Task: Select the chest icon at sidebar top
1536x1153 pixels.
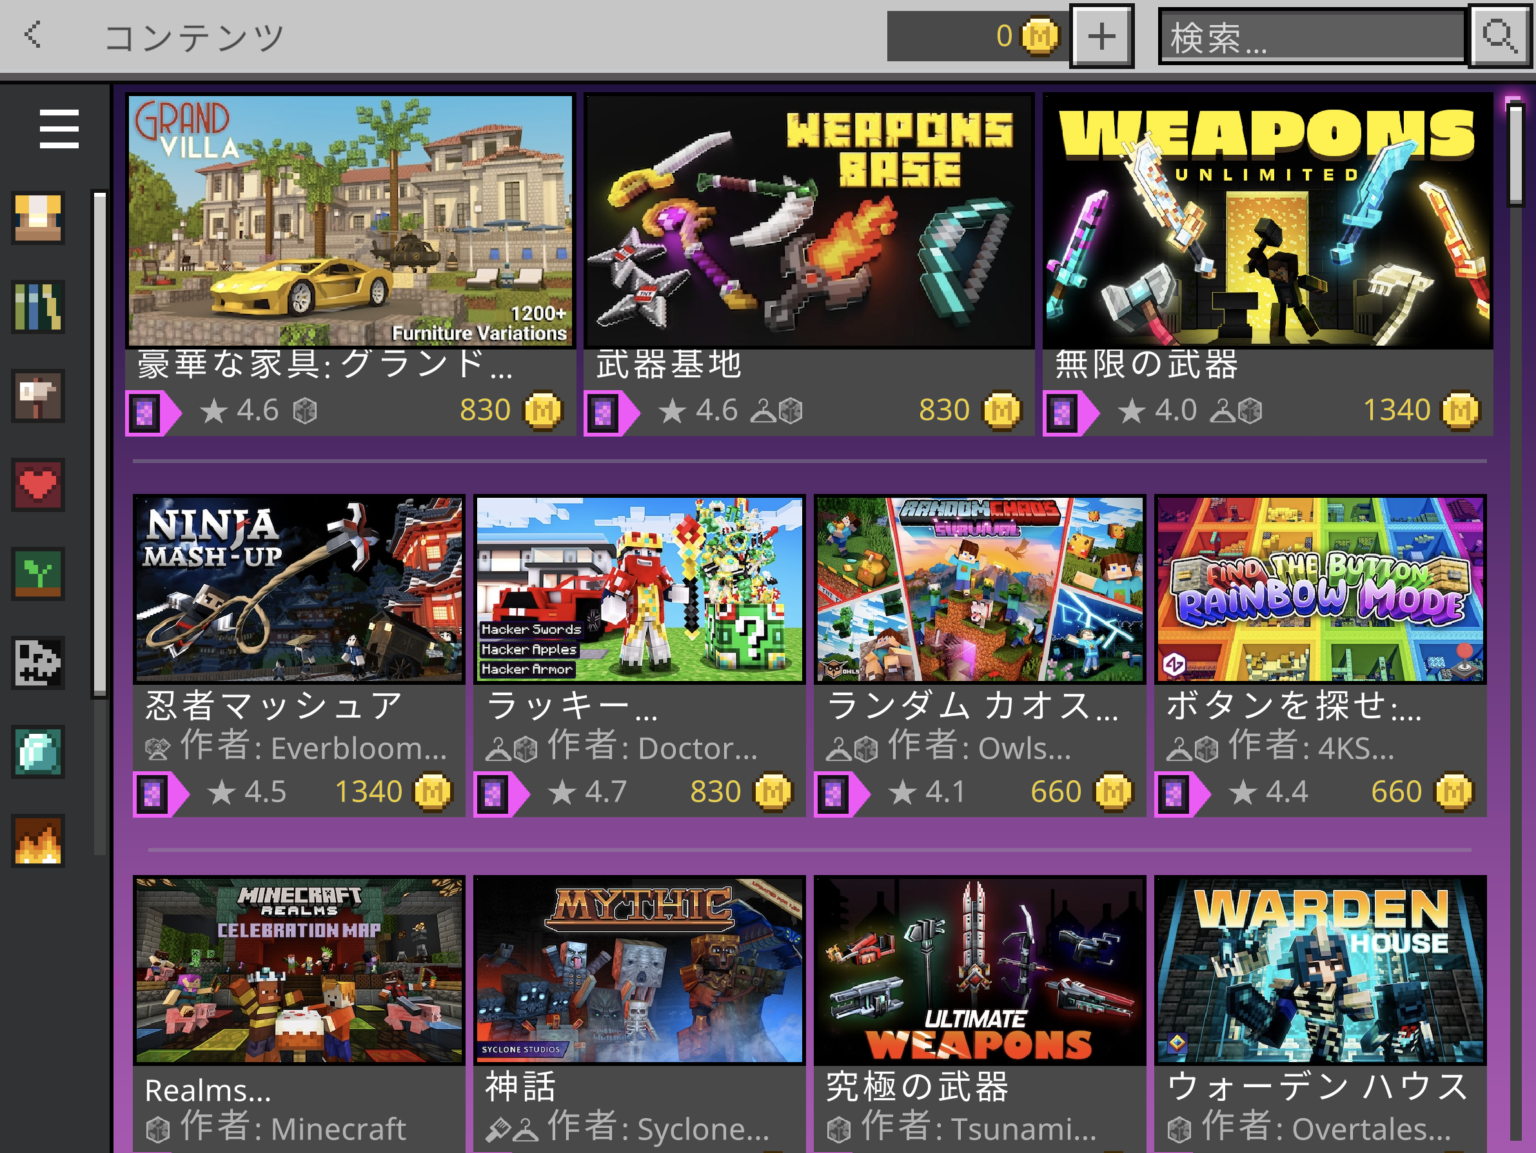Action: point(37,219)
